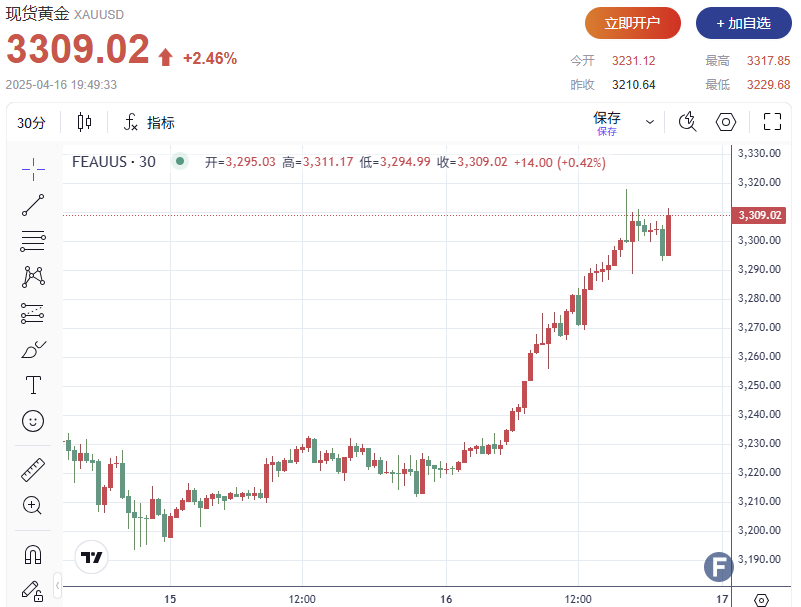The image size is (801, 607).
Task: Toggle fullscreen mode for the chart
Action: [x=772, y=122]
